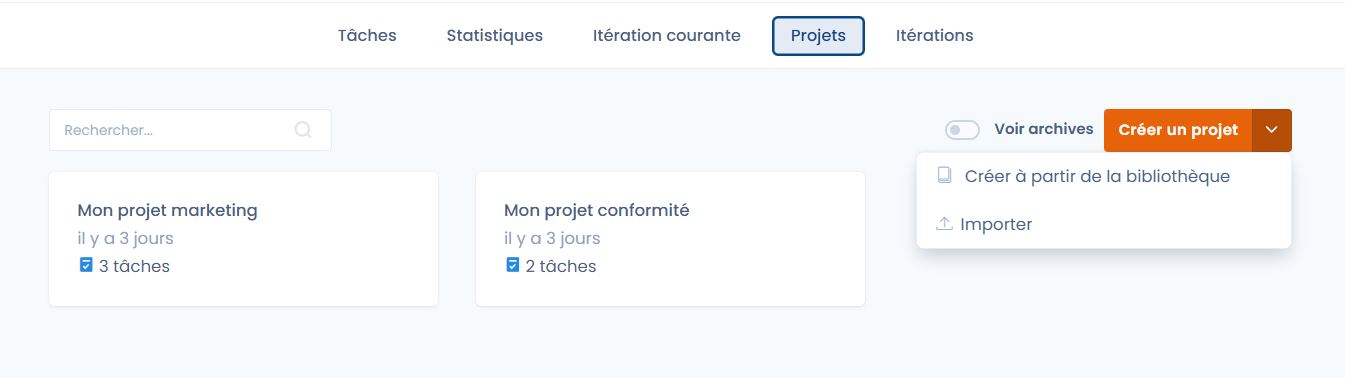Click the book icon beside bibliothèque option
The width and height of the screenshot is (1345, 378).
pyautogui.click(x=944, y=176)
